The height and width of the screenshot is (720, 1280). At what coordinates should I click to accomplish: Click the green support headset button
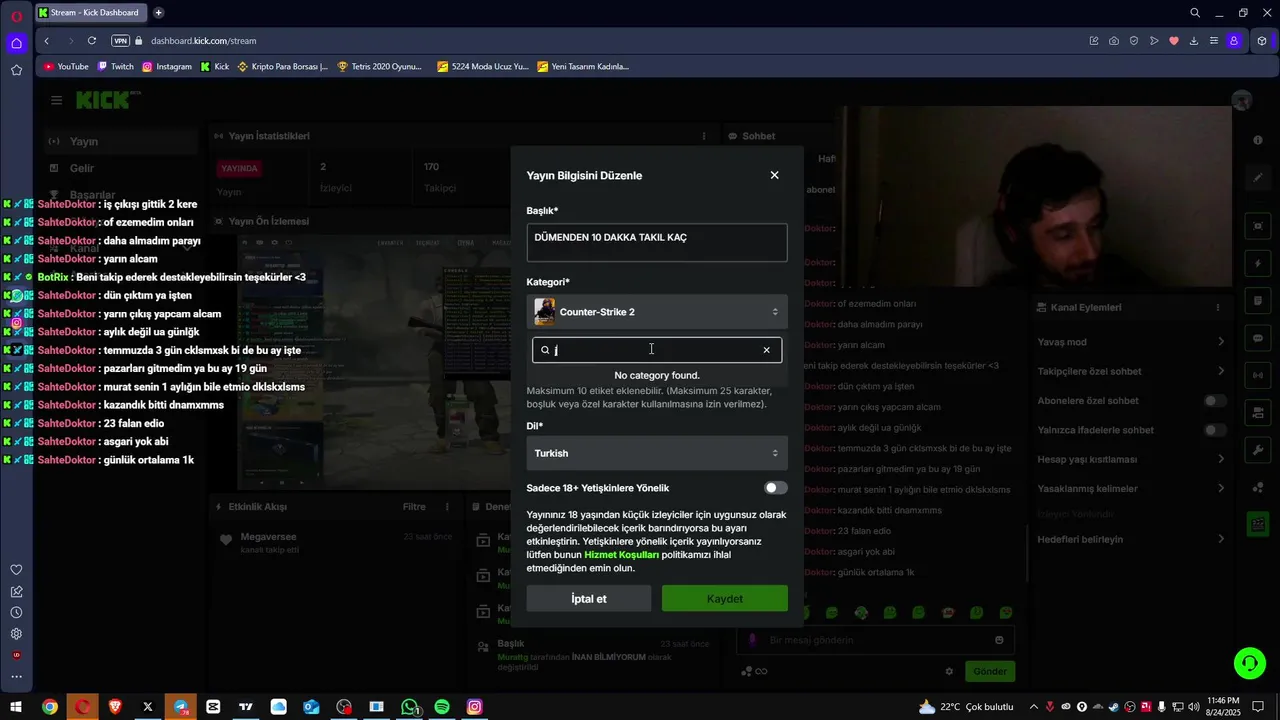click(x=1249, y=663)
